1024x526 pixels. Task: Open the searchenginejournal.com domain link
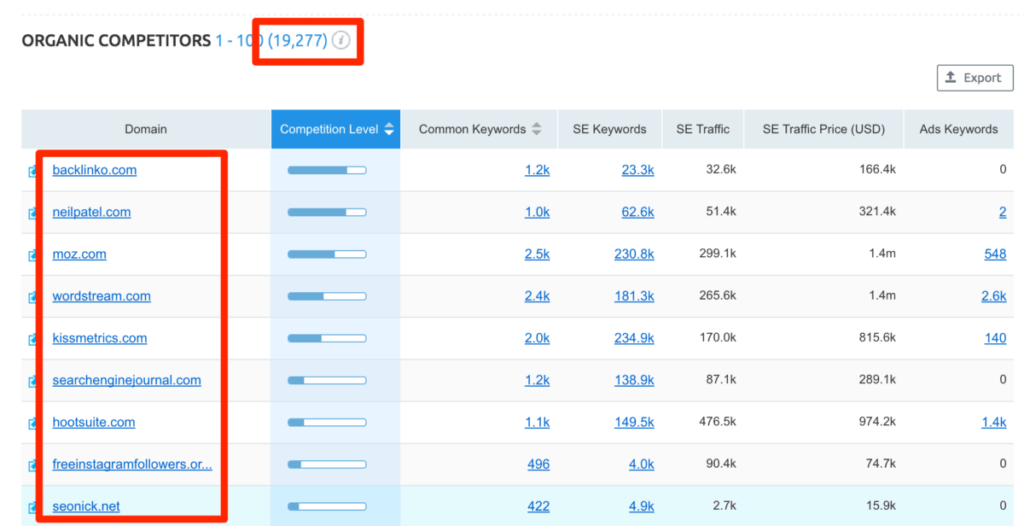pos(127,380)
